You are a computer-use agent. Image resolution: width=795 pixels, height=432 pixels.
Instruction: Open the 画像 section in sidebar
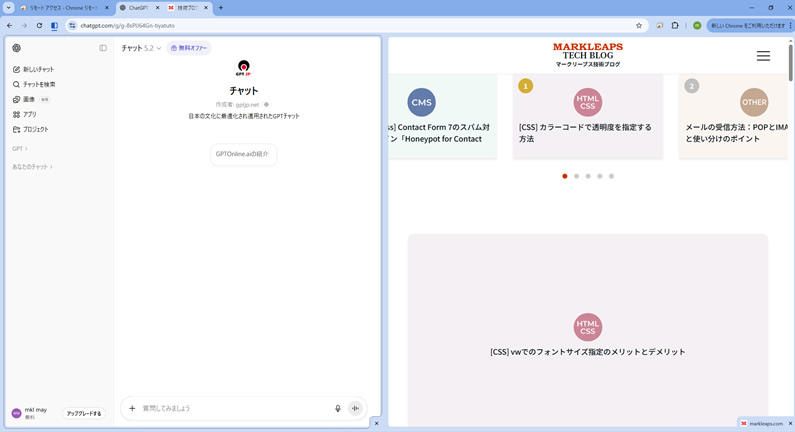(28, 100)
